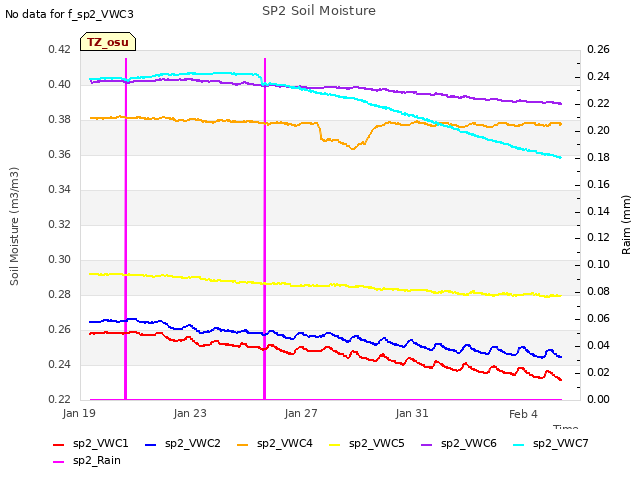Click the sp2_VWC5 legend label

coord(376,443)
